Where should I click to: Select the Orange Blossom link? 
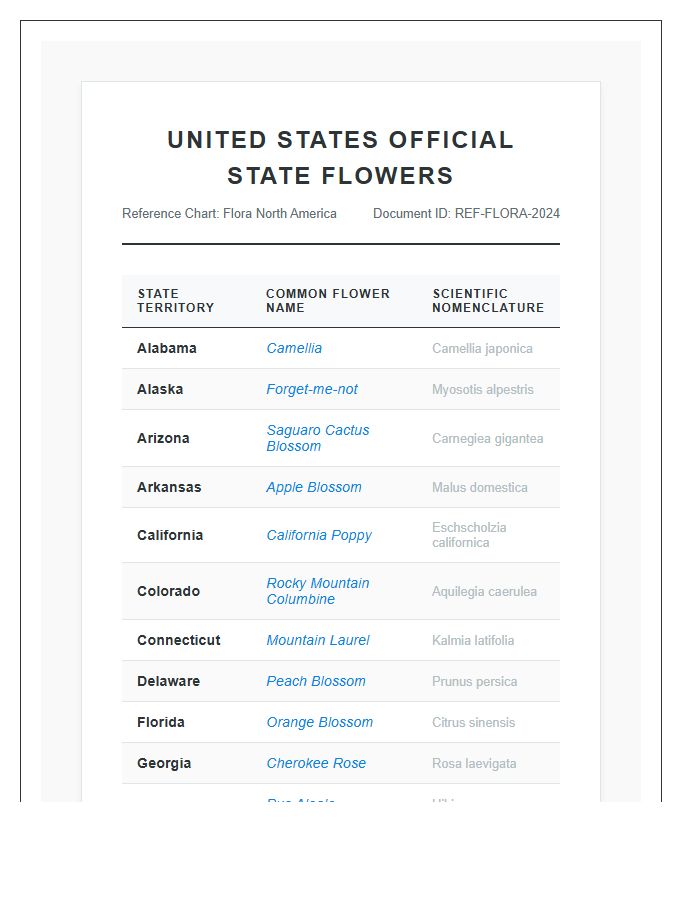coord(319,722)
